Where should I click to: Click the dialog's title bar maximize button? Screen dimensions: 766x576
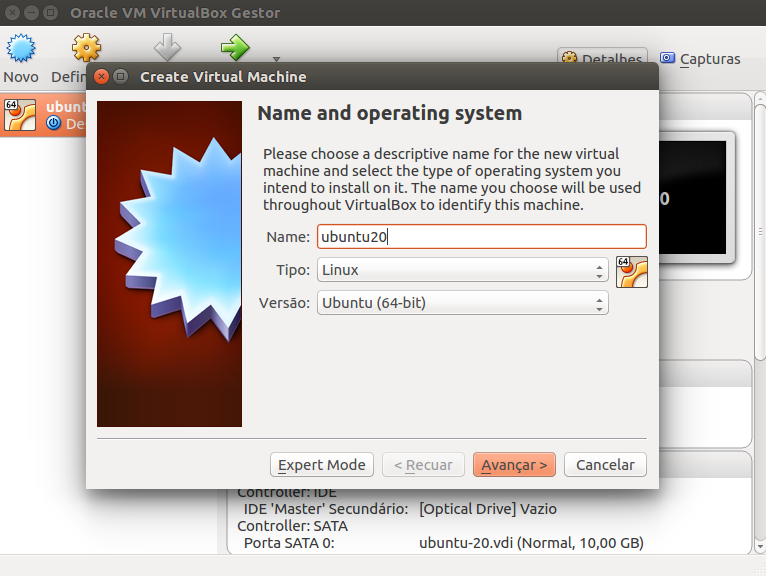click(x=120, y=76)
